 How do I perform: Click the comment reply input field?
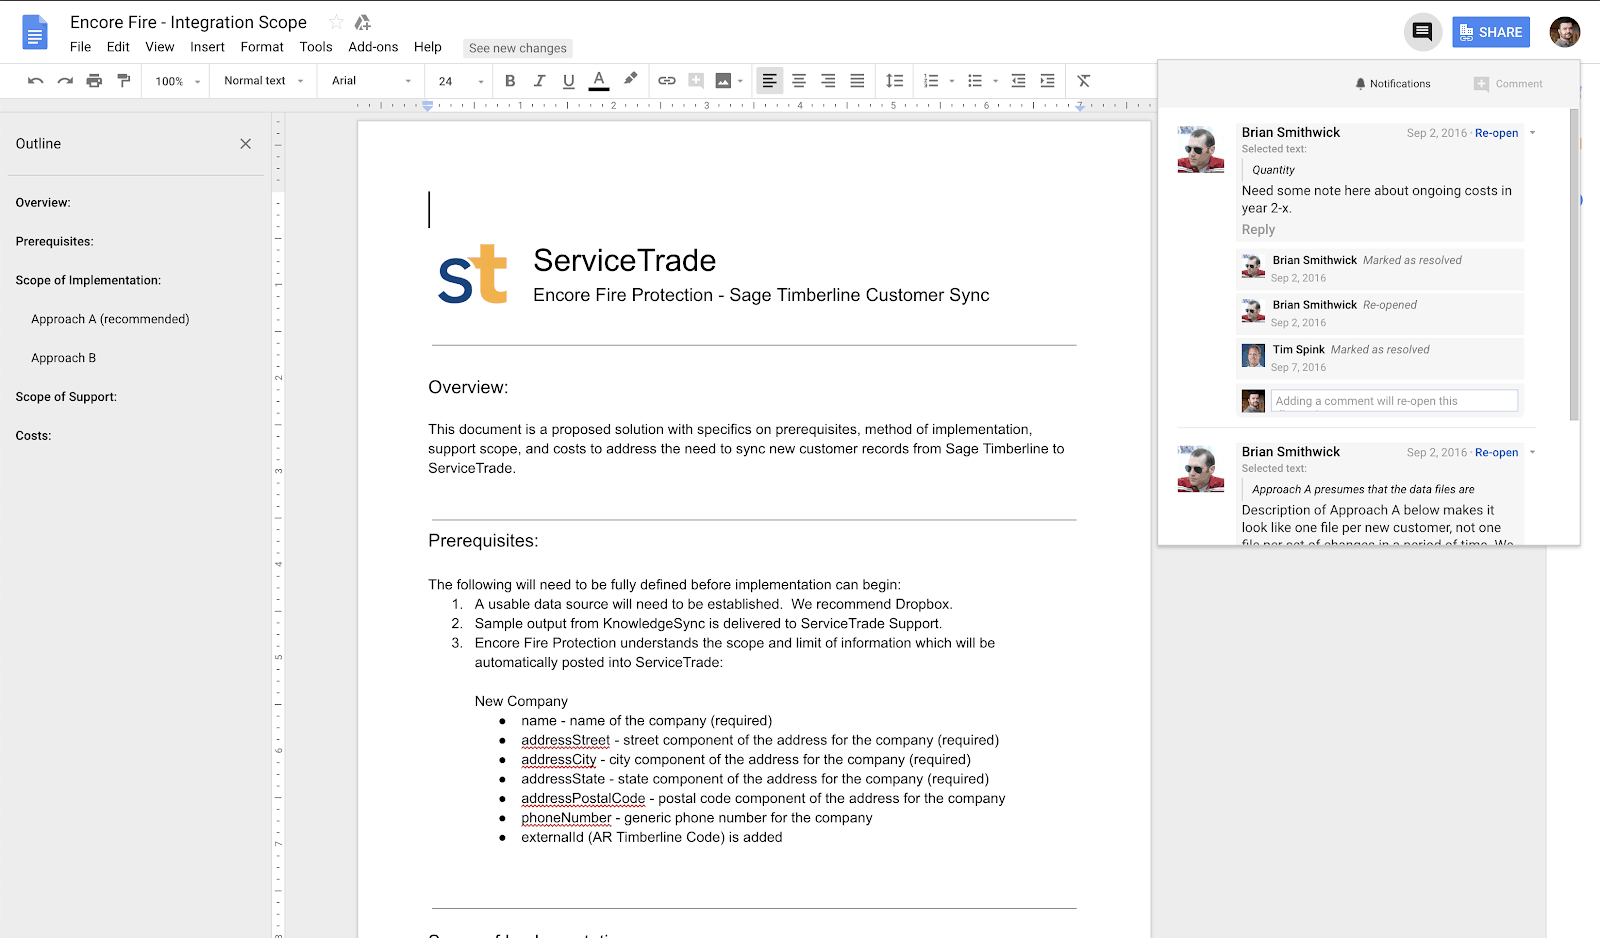pos(1395,401)
